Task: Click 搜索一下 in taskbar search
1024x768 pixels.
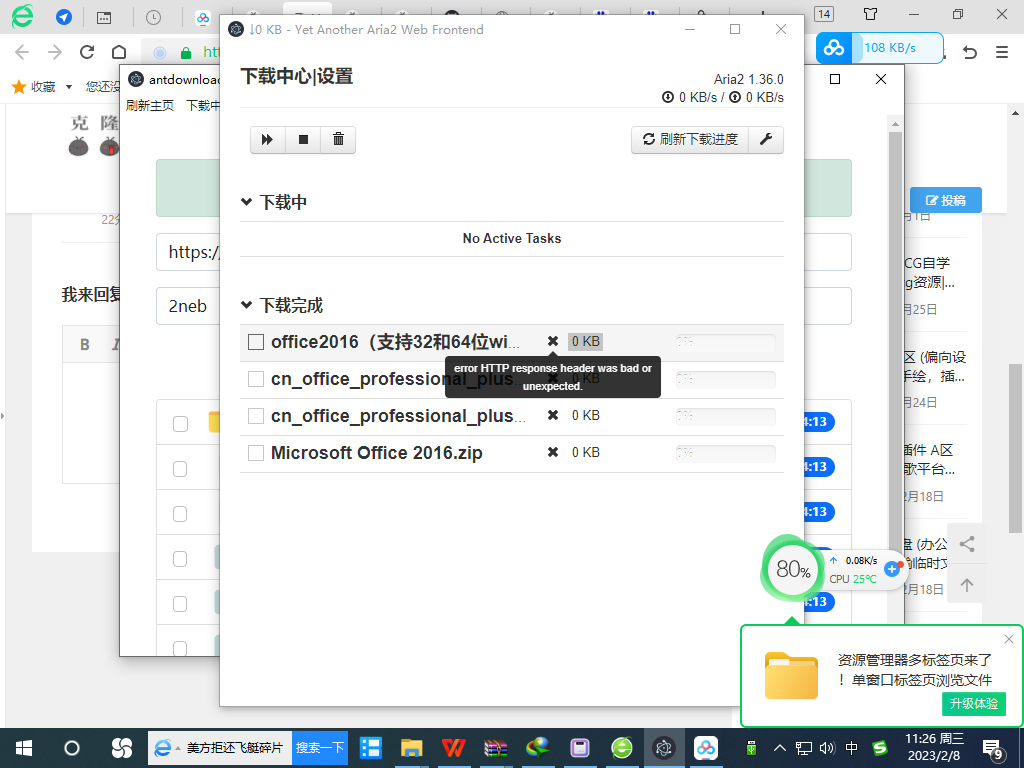Action: pos(319,748)
